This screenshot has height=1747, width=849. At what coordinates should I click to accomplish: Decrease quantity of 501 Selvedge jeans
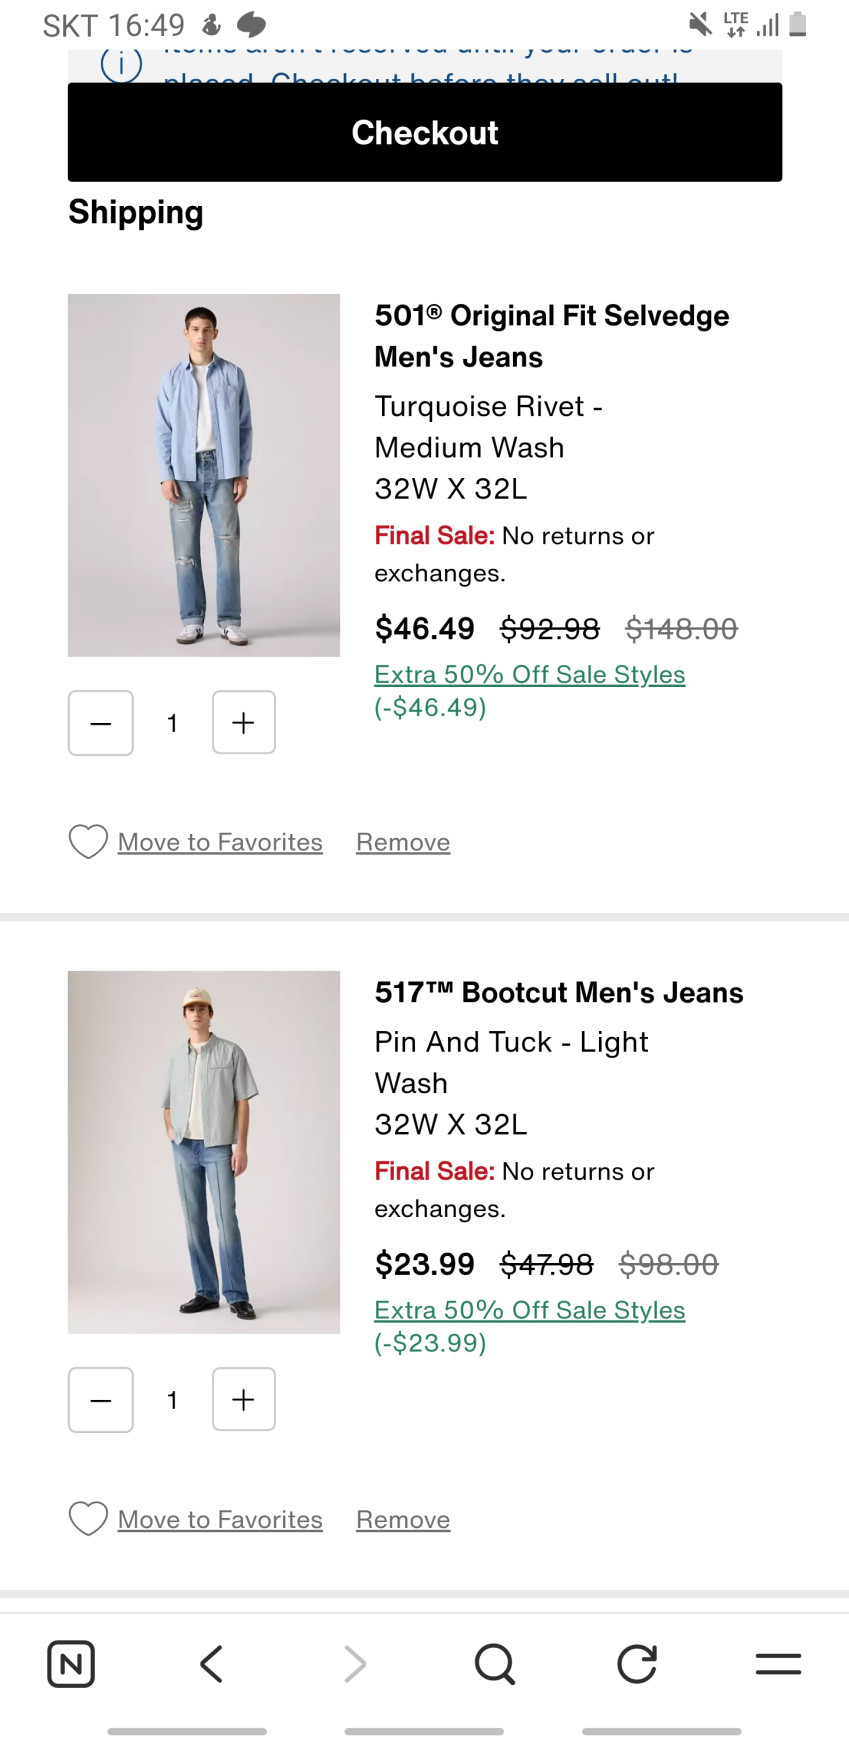tap(101, 723)
